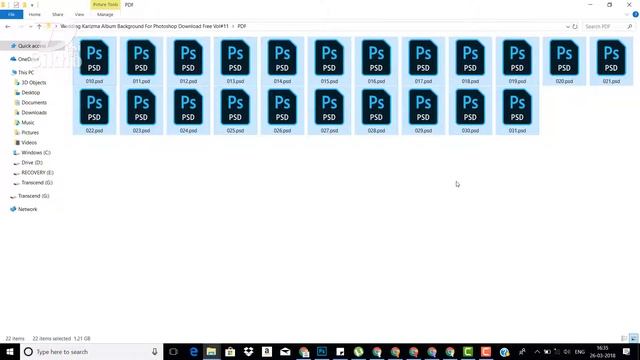The height and width of the screenshot is (360, 640).
Task: Open Documents folder in sidebar
Action: coord(31,102)
